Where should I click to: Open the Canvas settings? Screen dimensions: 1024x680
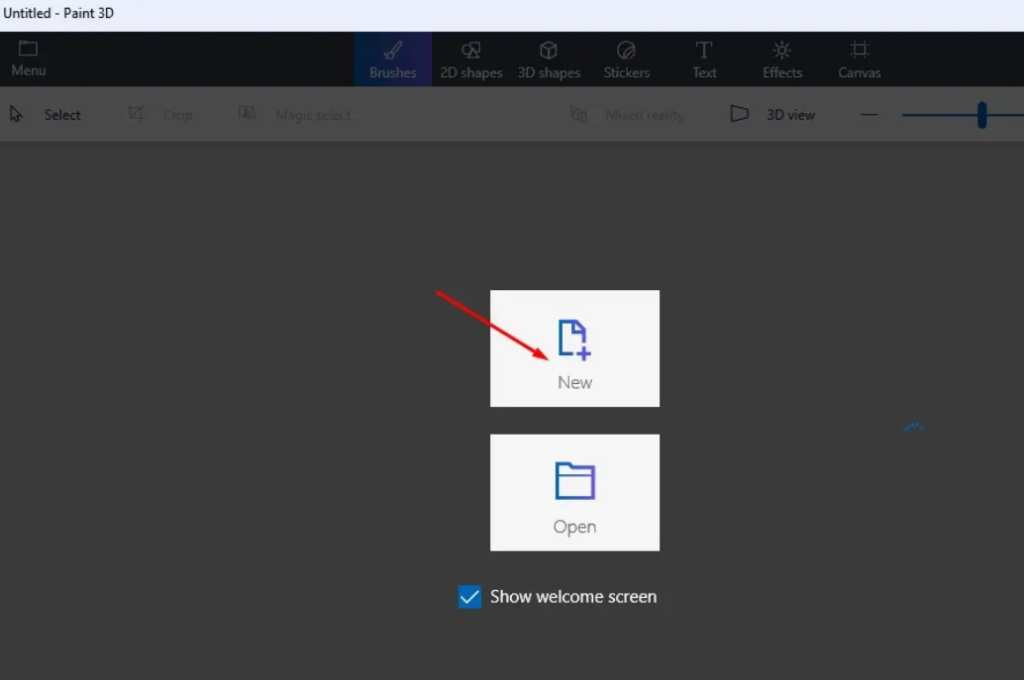tap(859, 60)
